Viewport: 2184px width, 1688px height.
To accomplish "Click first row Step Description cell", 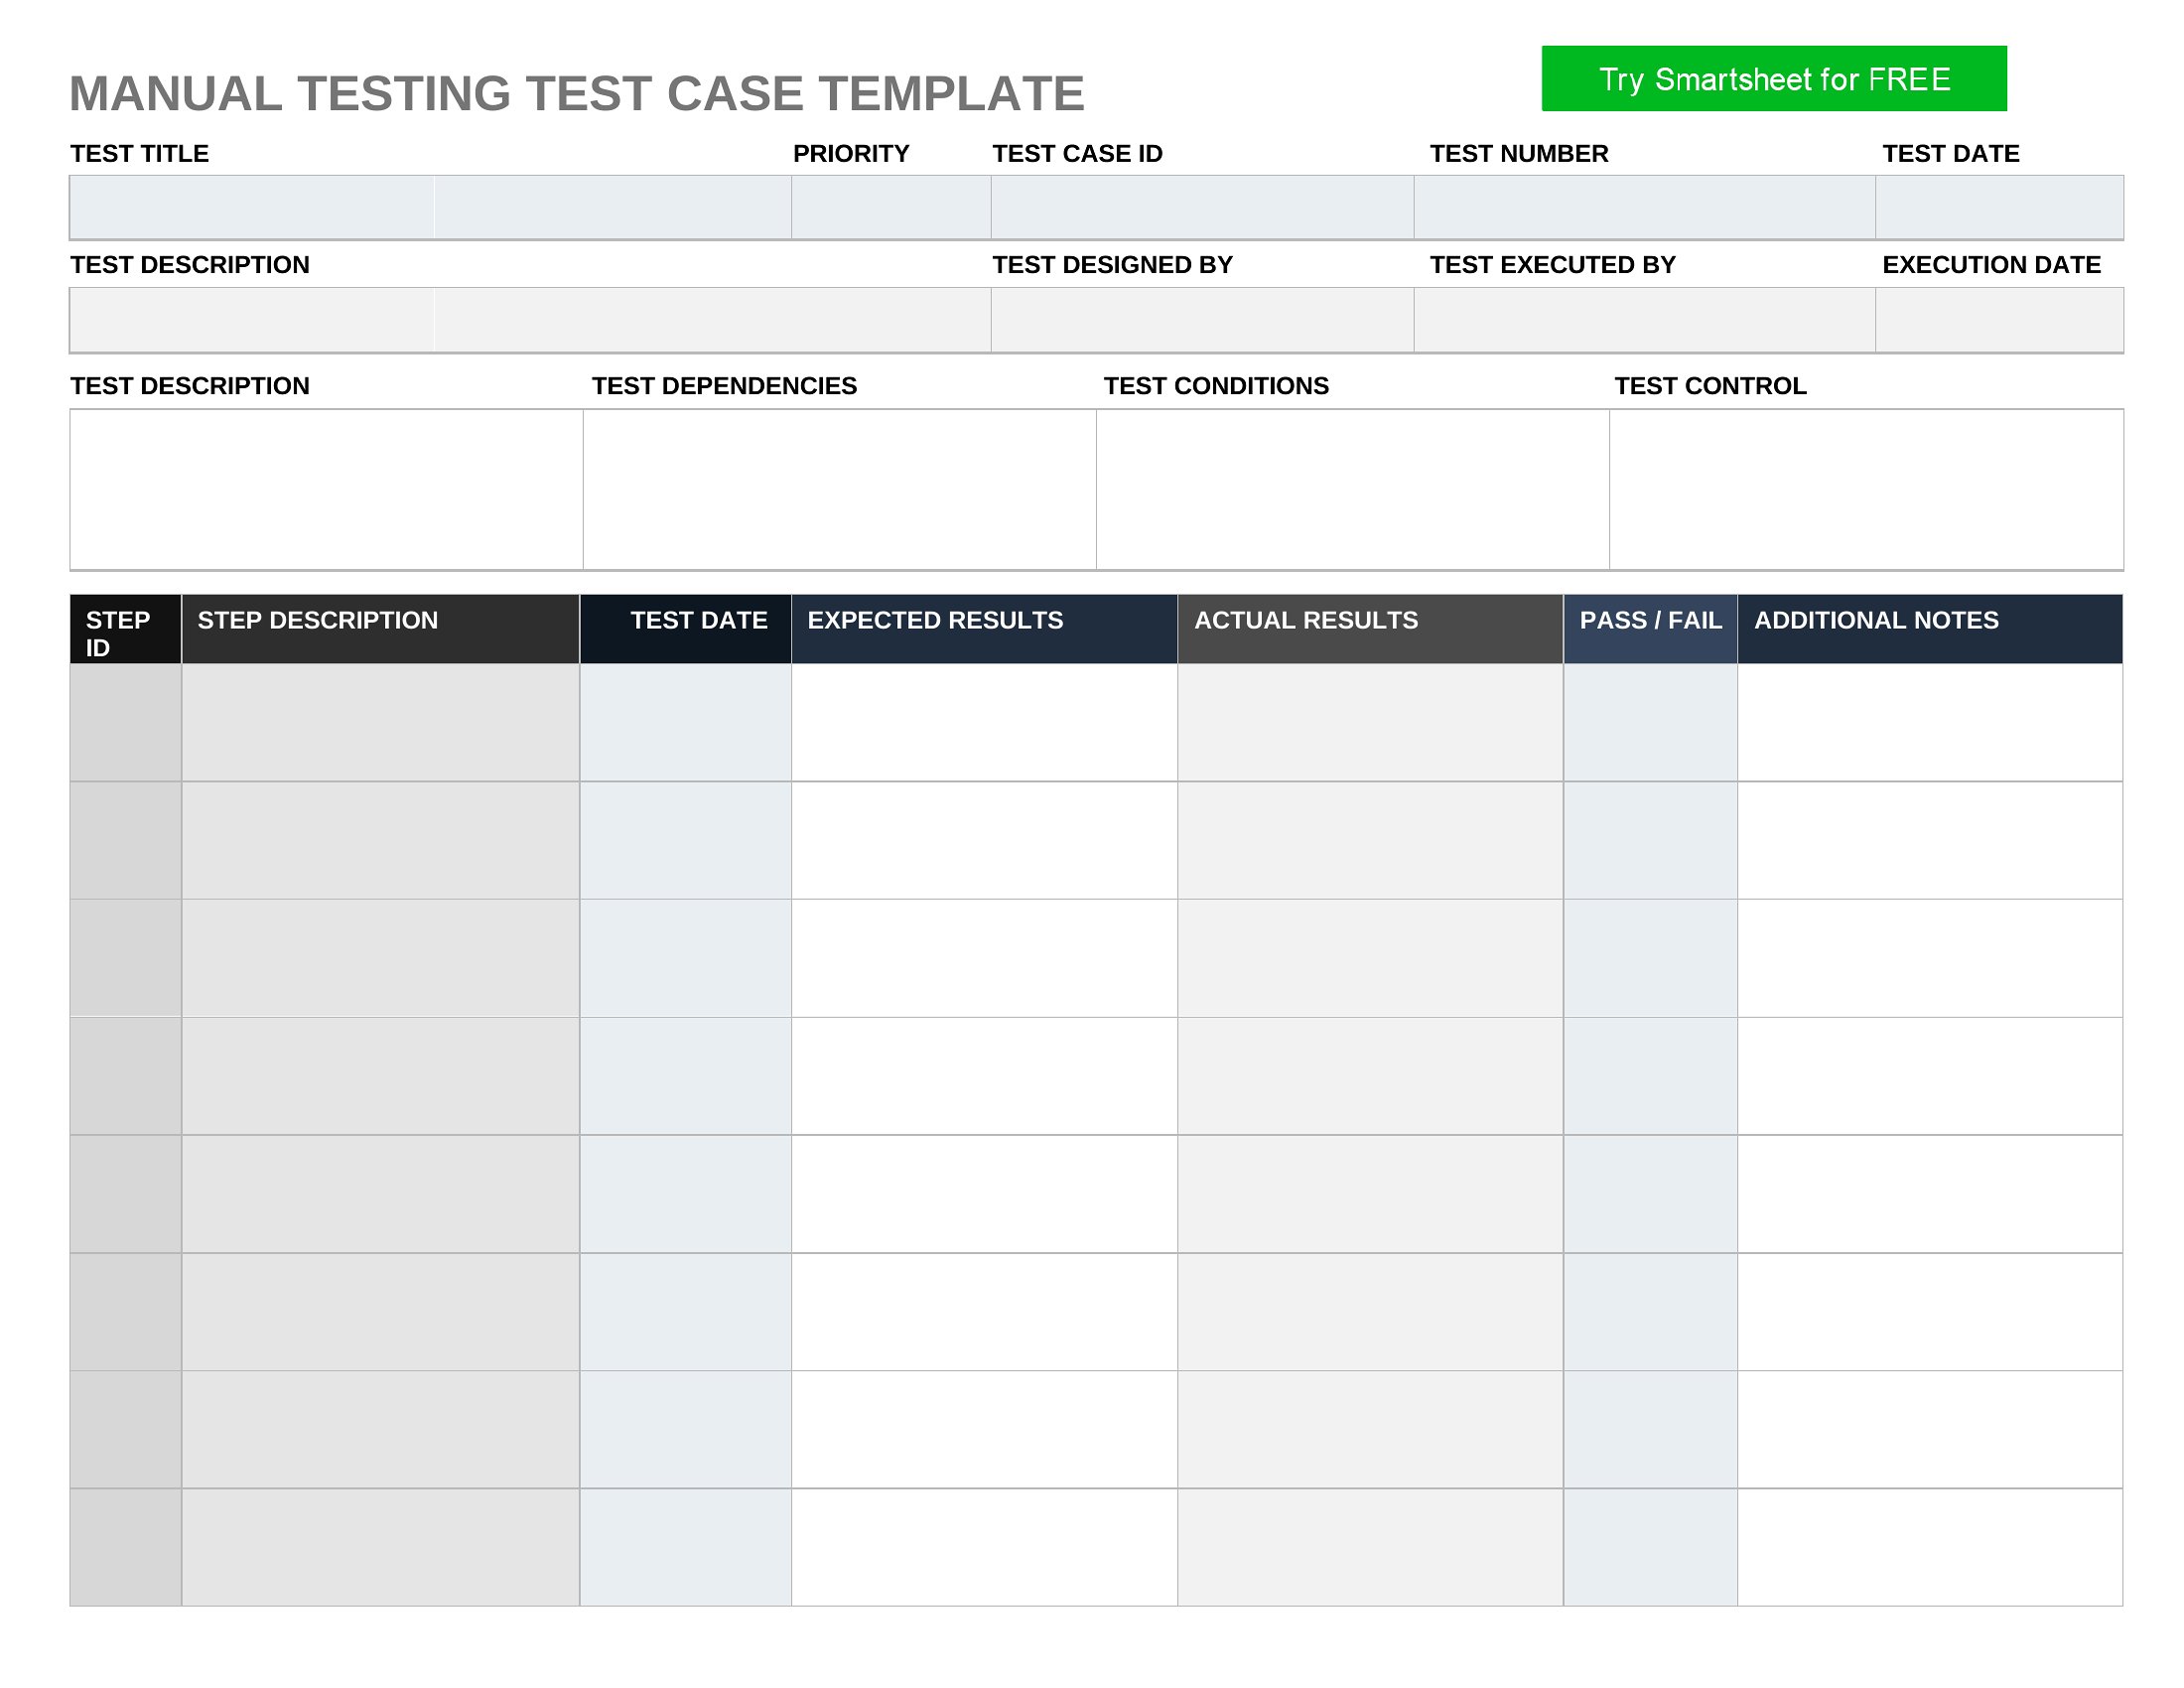I will click(x=380, y=722).
